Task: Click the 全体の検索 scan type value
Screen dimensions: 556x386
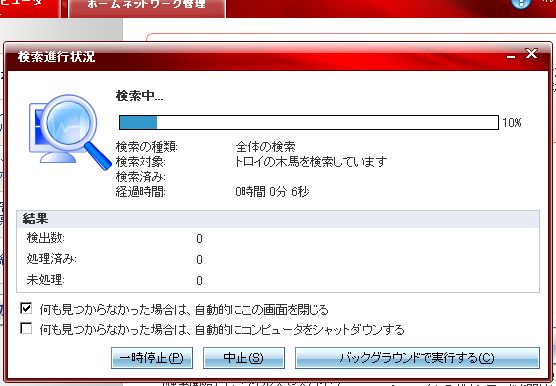Action: 265,146
